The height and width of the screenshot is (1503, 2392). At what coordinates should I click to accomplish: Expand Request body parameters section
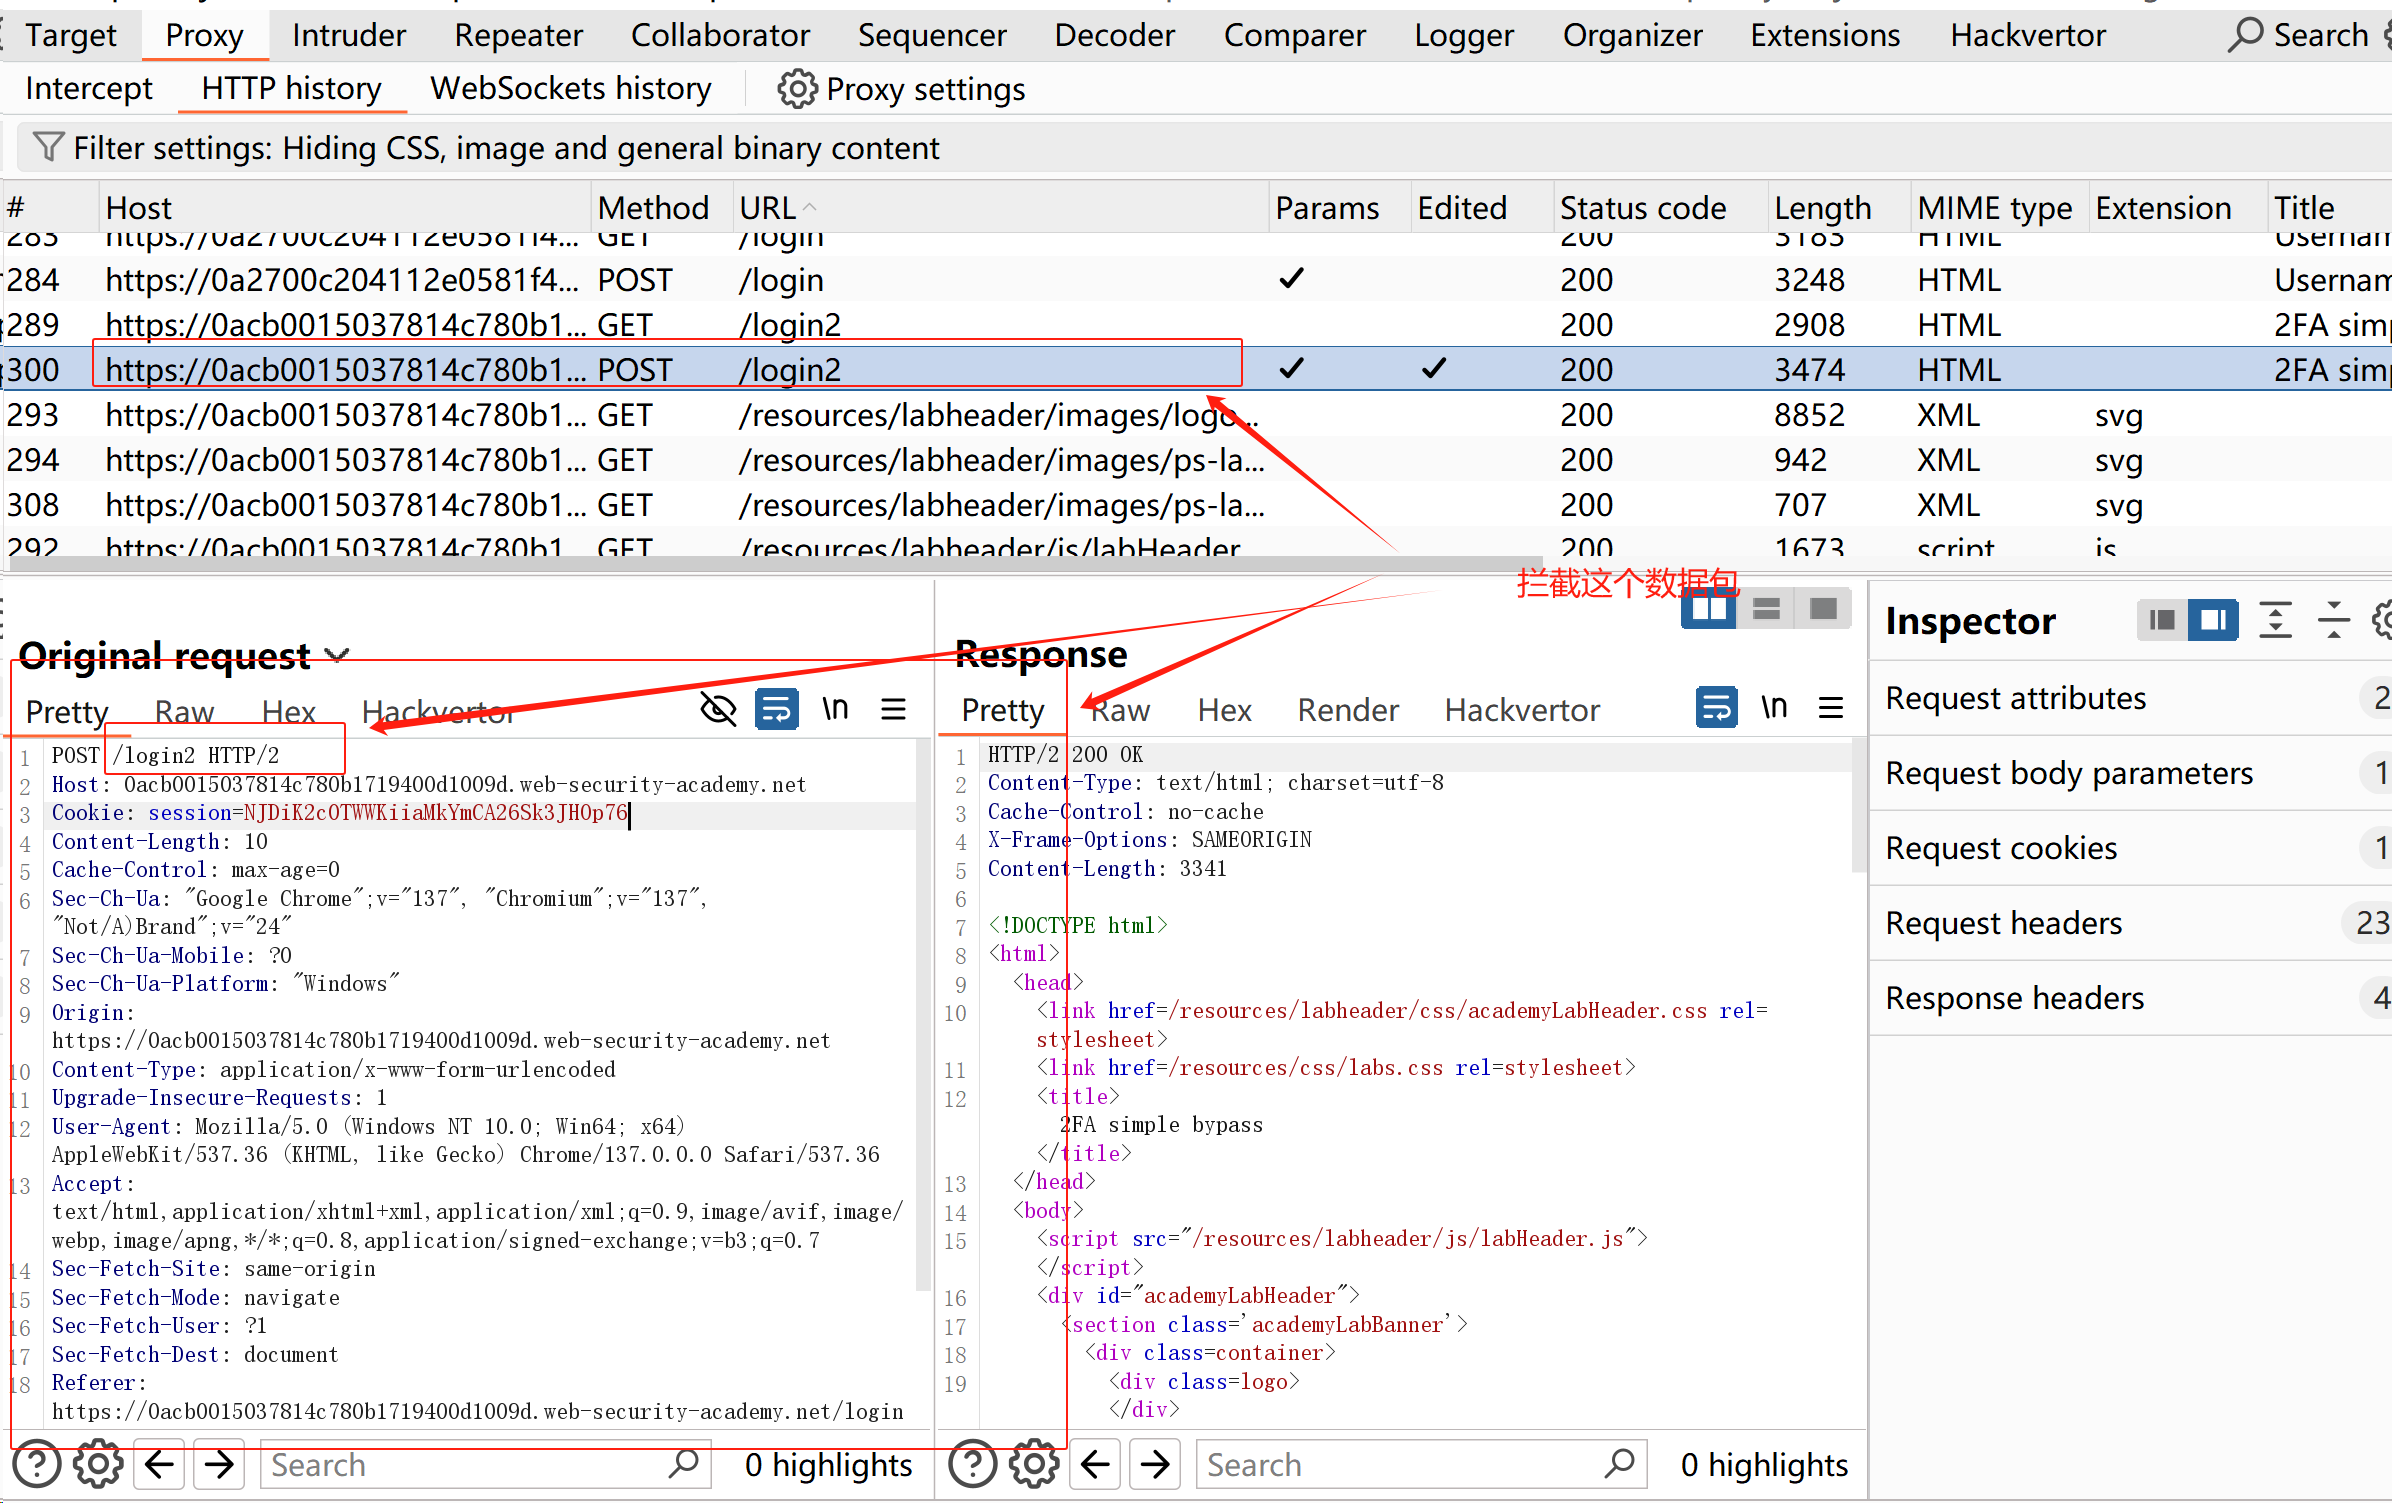(x=2069, y=773)
